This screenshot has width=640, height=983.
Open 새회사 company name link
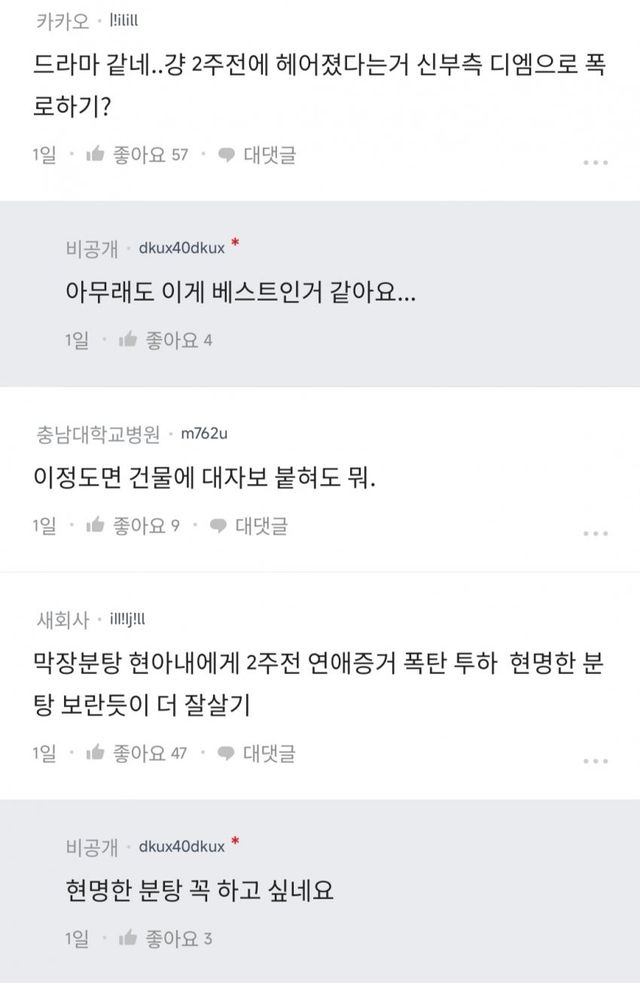pyautogui.click(x=60, y=620)
